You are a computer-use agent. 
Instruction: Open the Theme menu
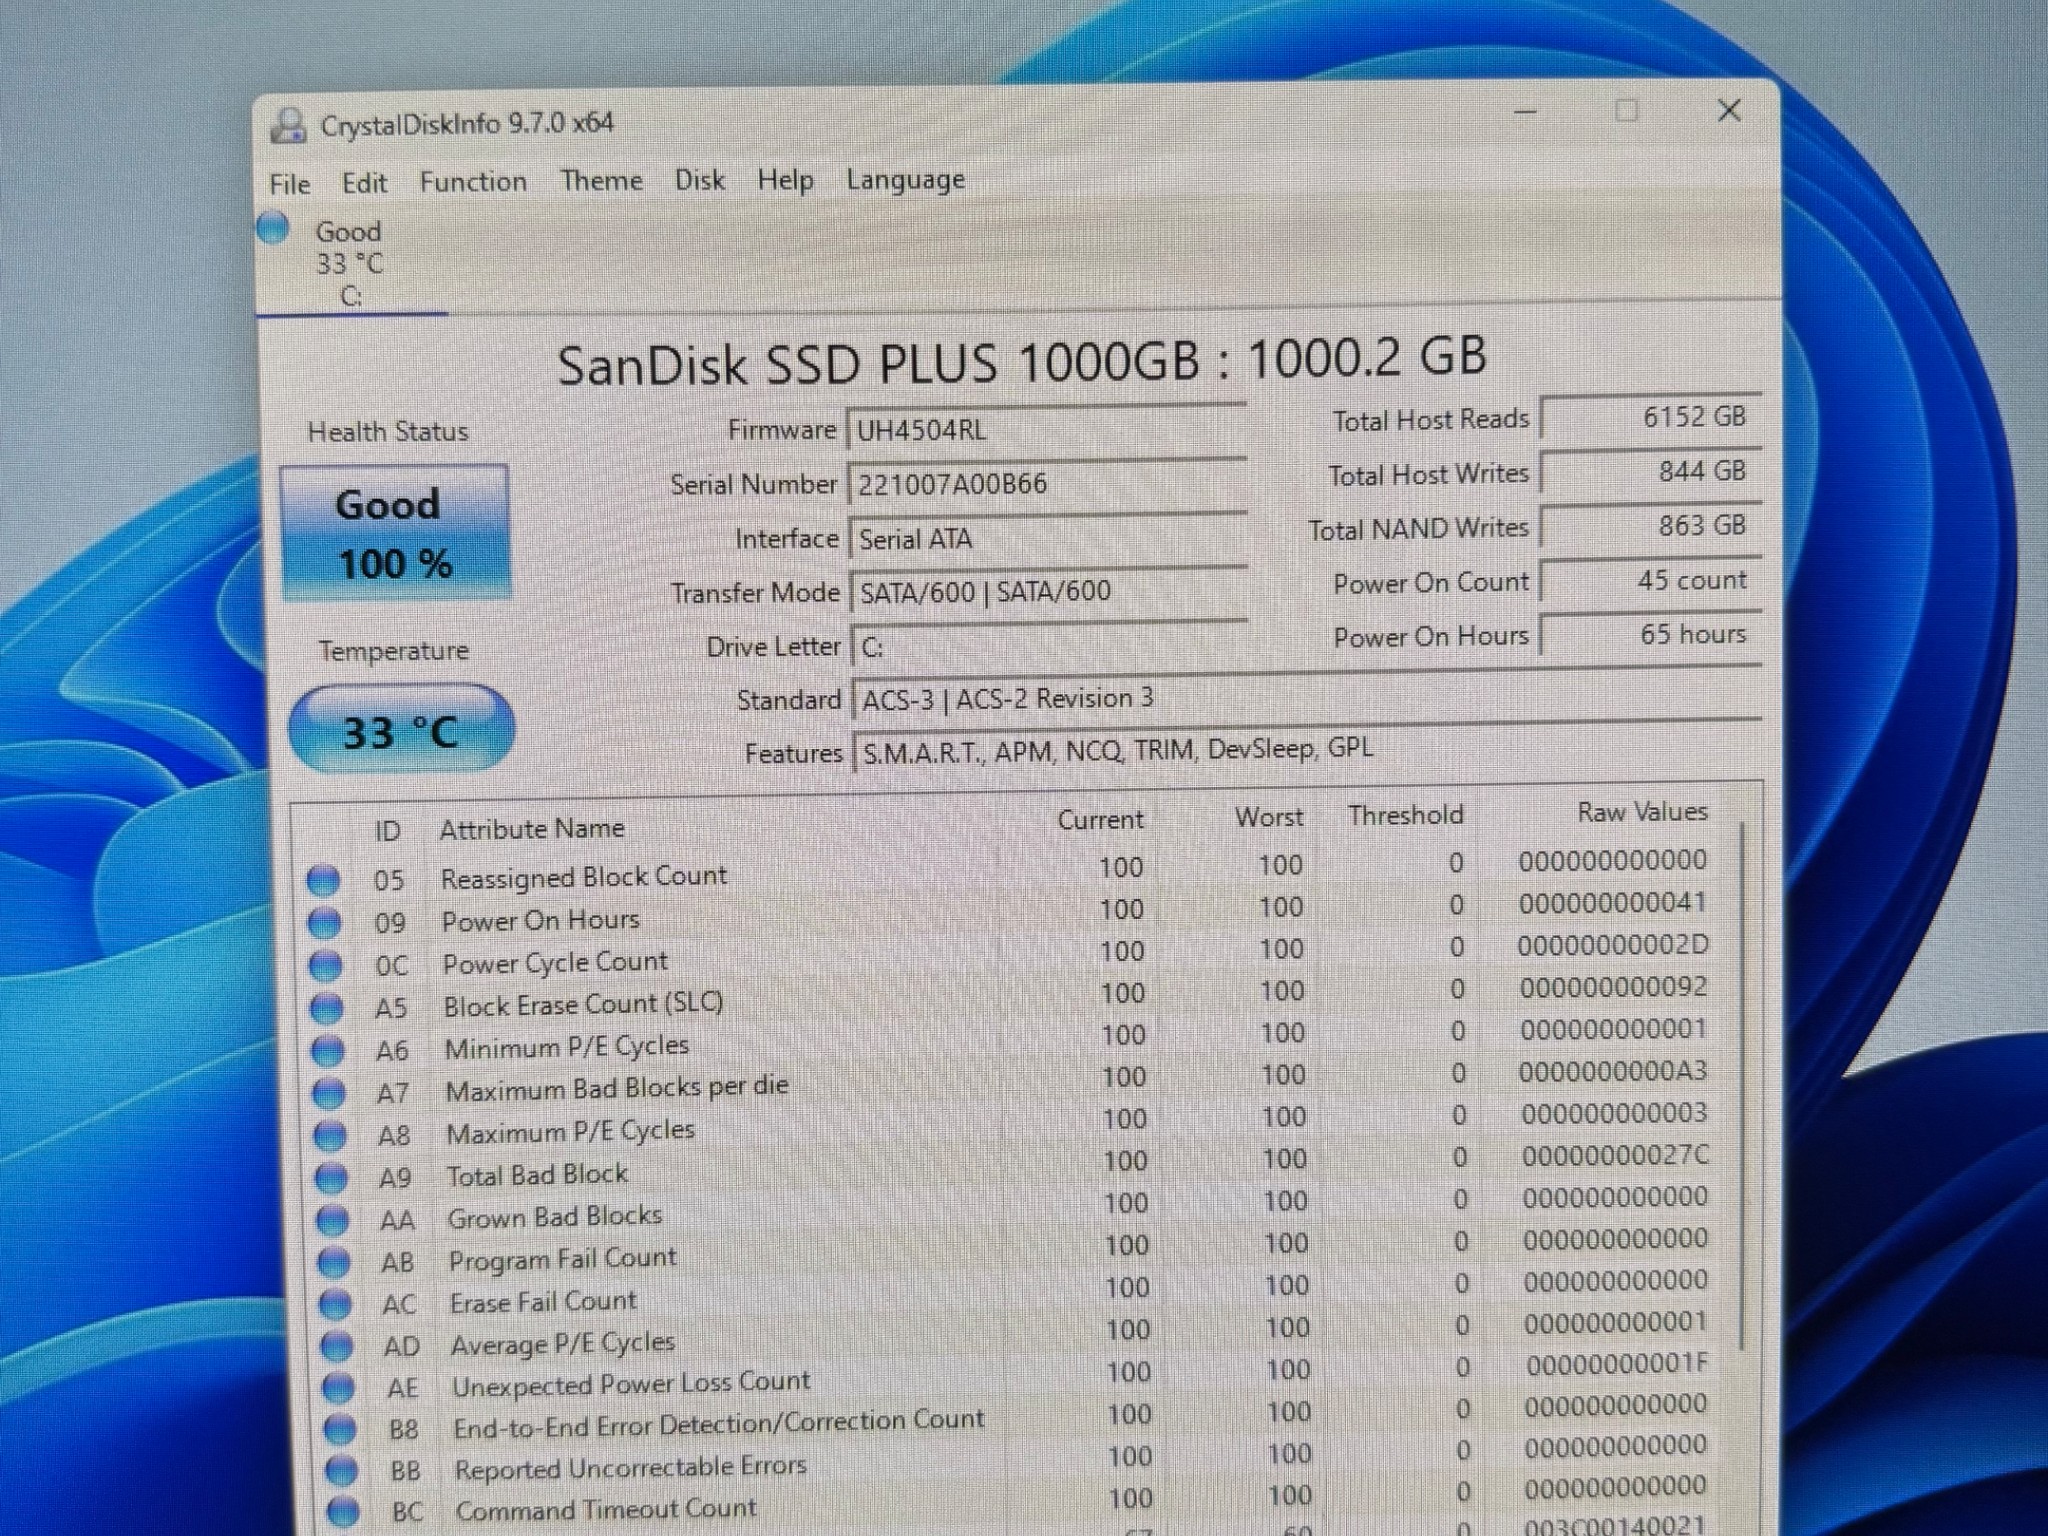(x=601, y=180)
